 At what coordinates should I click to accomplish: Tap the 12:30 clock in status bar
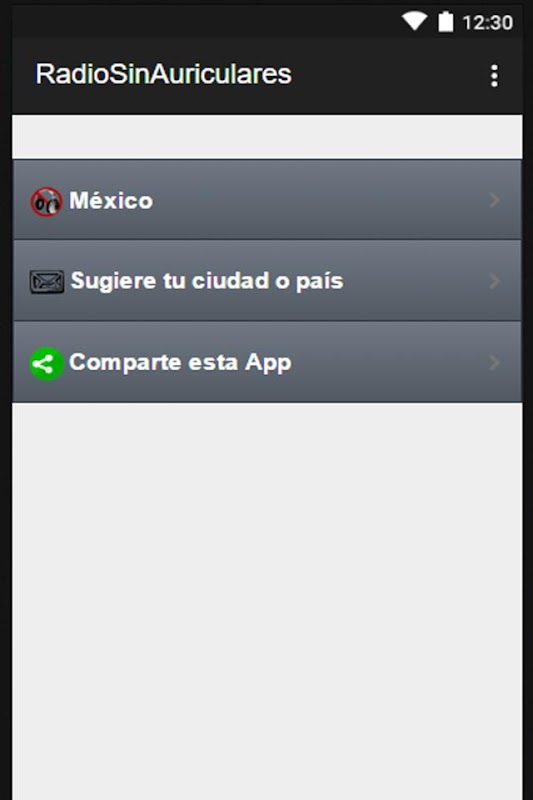[487, 22]
